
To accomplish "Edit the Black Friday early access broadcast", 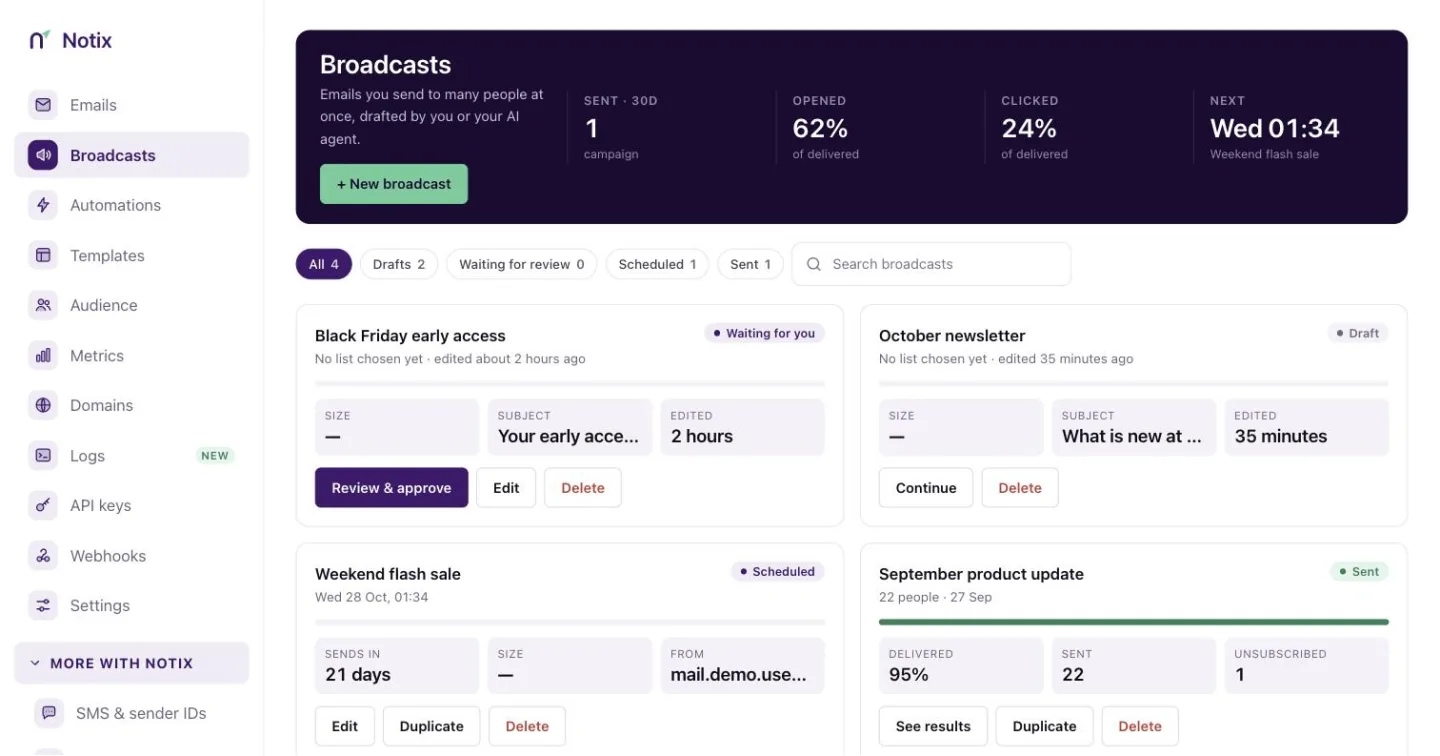I will pyautogui.click(x=506, y=488).
